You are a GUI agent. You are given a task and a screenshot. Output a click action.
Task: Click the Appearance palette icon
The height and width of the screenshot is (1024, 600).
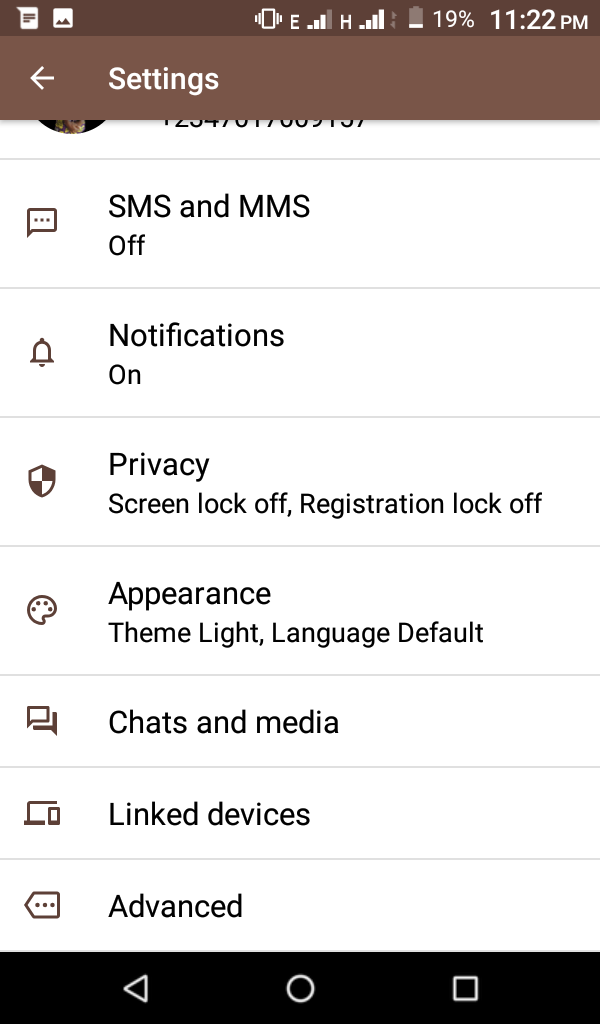coord(43,610)
